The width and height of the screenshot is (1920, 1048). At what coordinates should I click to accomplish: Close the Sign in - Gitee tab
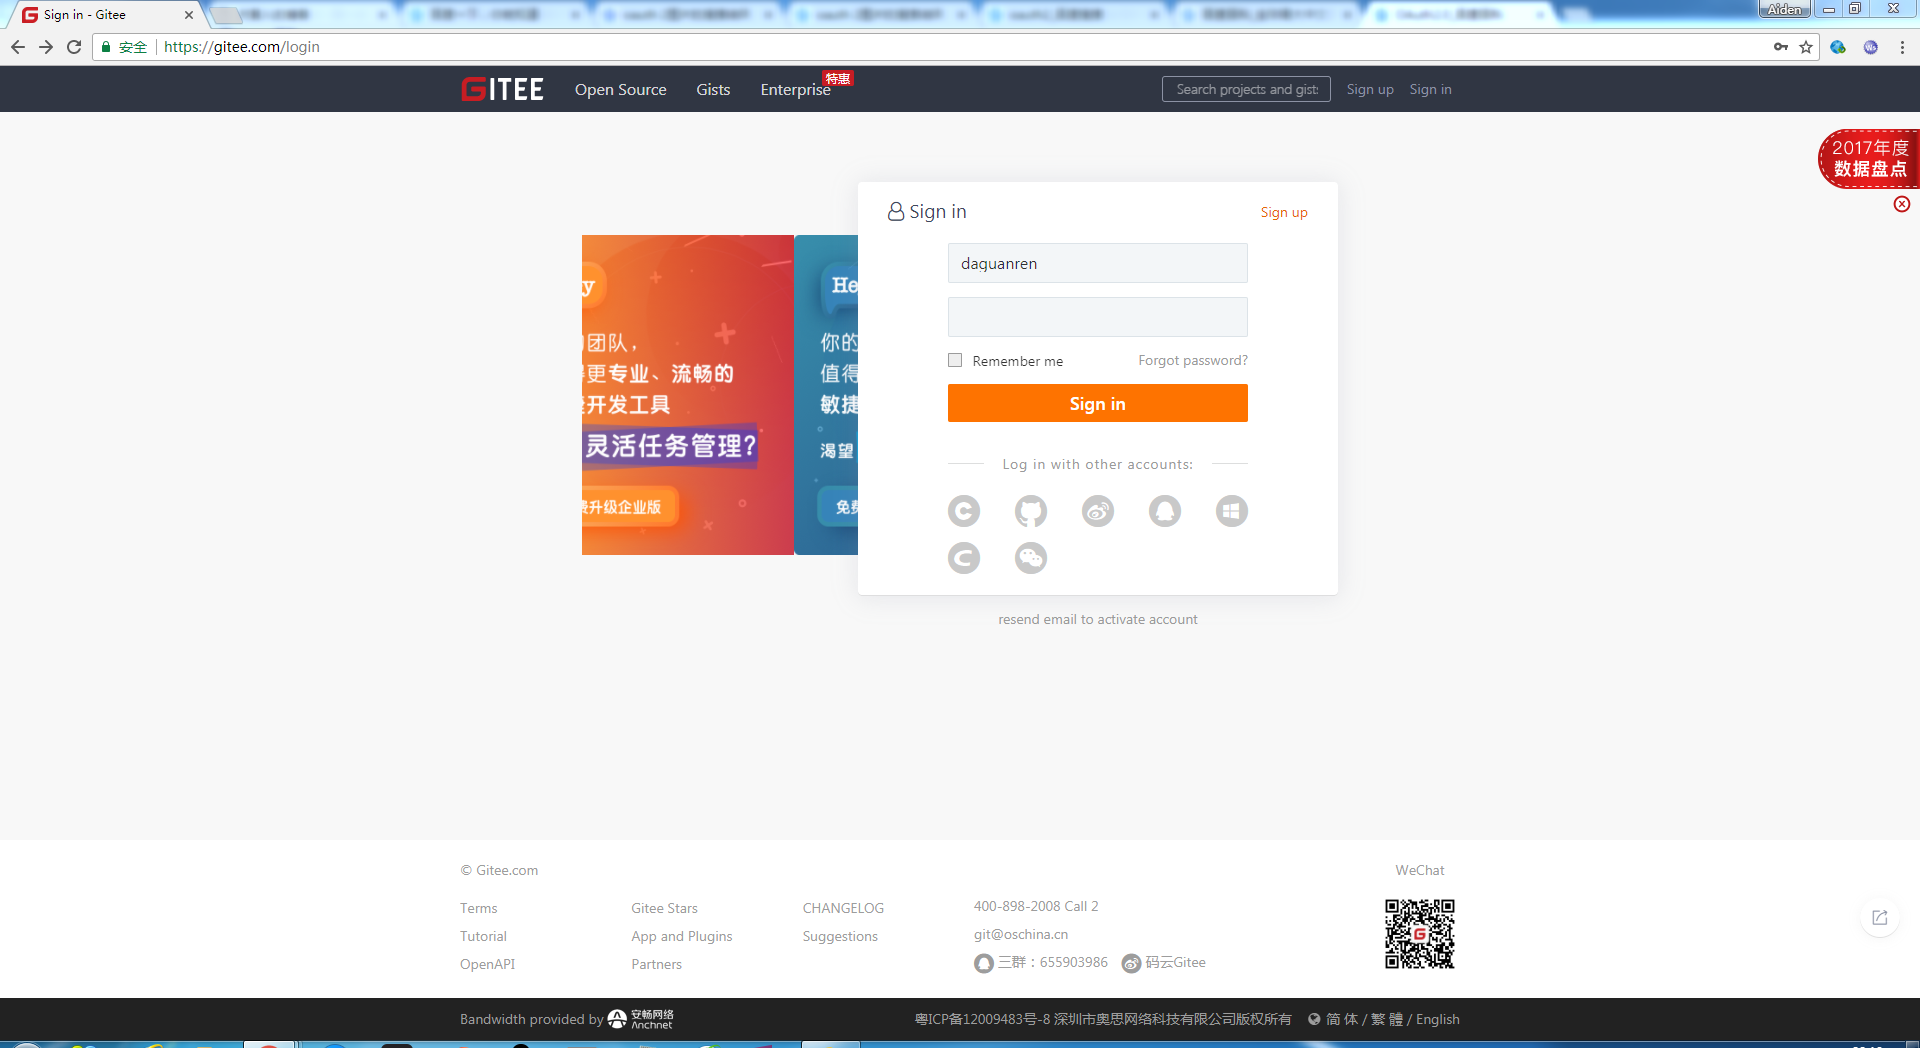tap(189, 15)
